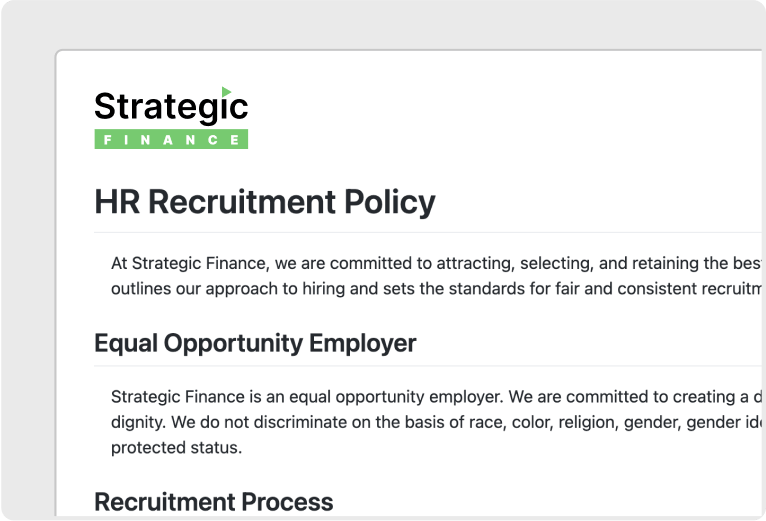Viewport: 766px width, 521px height.
Task: Click the green flag icon above Strategic logo
Action: click(226, 91)
